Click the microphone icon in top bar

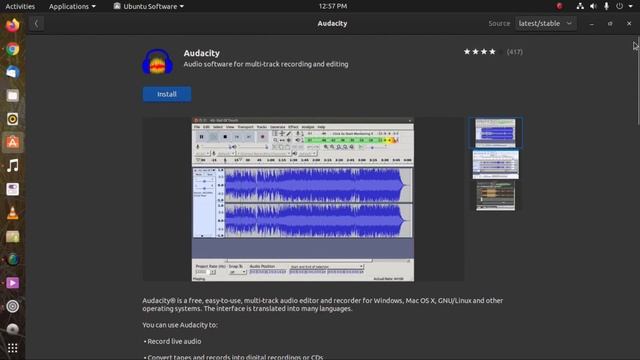(607, 6)
